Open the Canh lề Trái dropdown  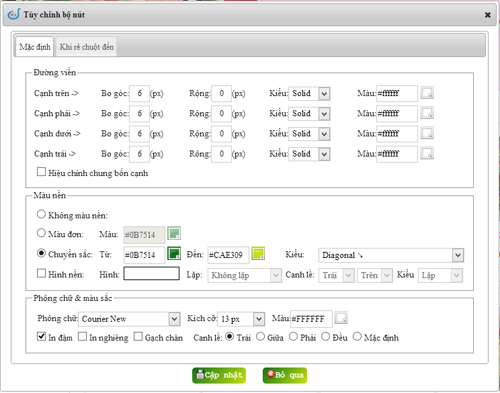click(336, 275)
